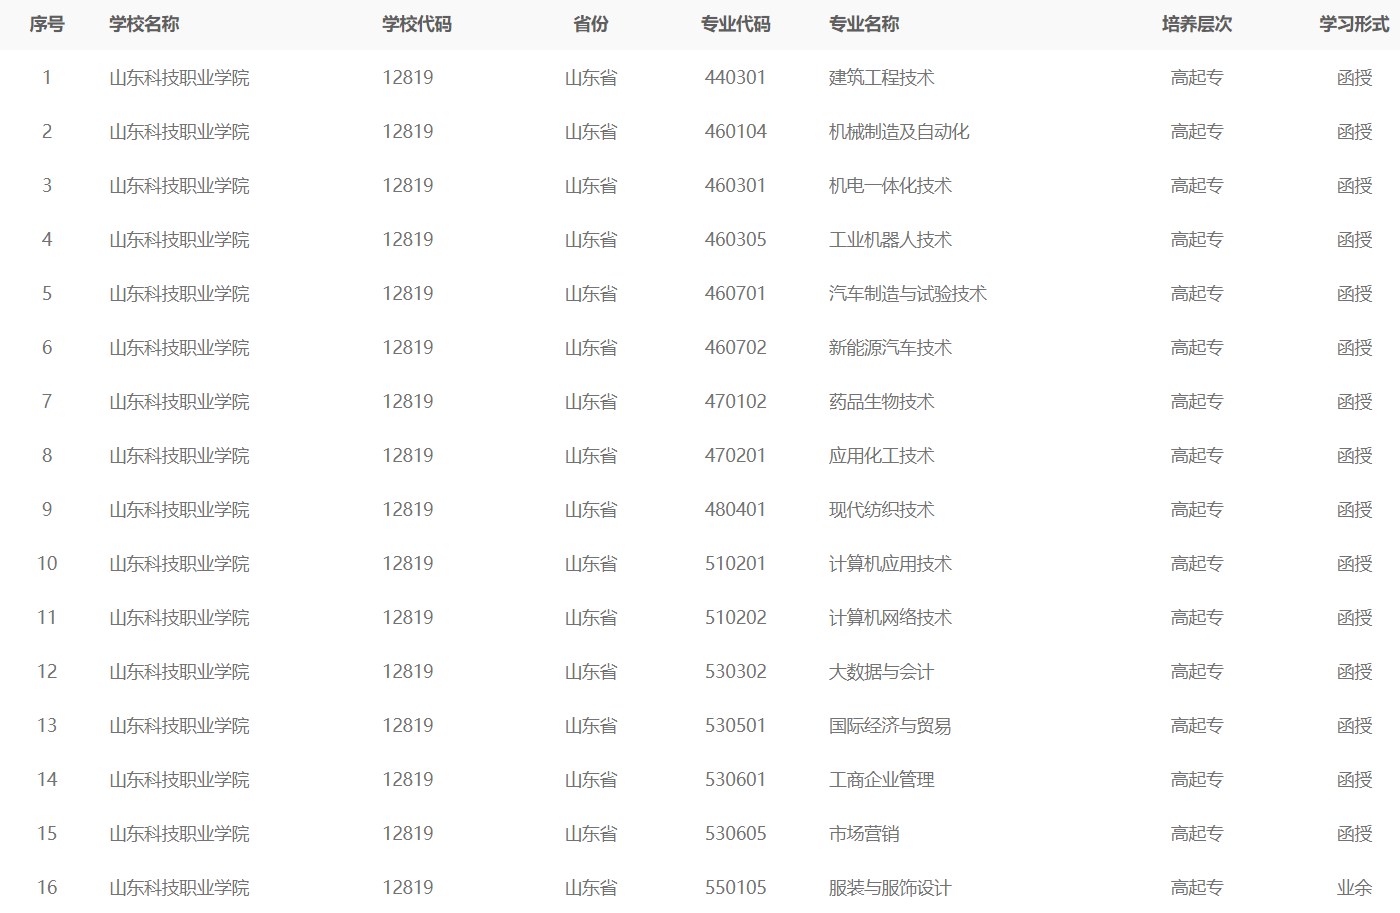Click the 业余 study form in row 16

(x=1354, y=888)
